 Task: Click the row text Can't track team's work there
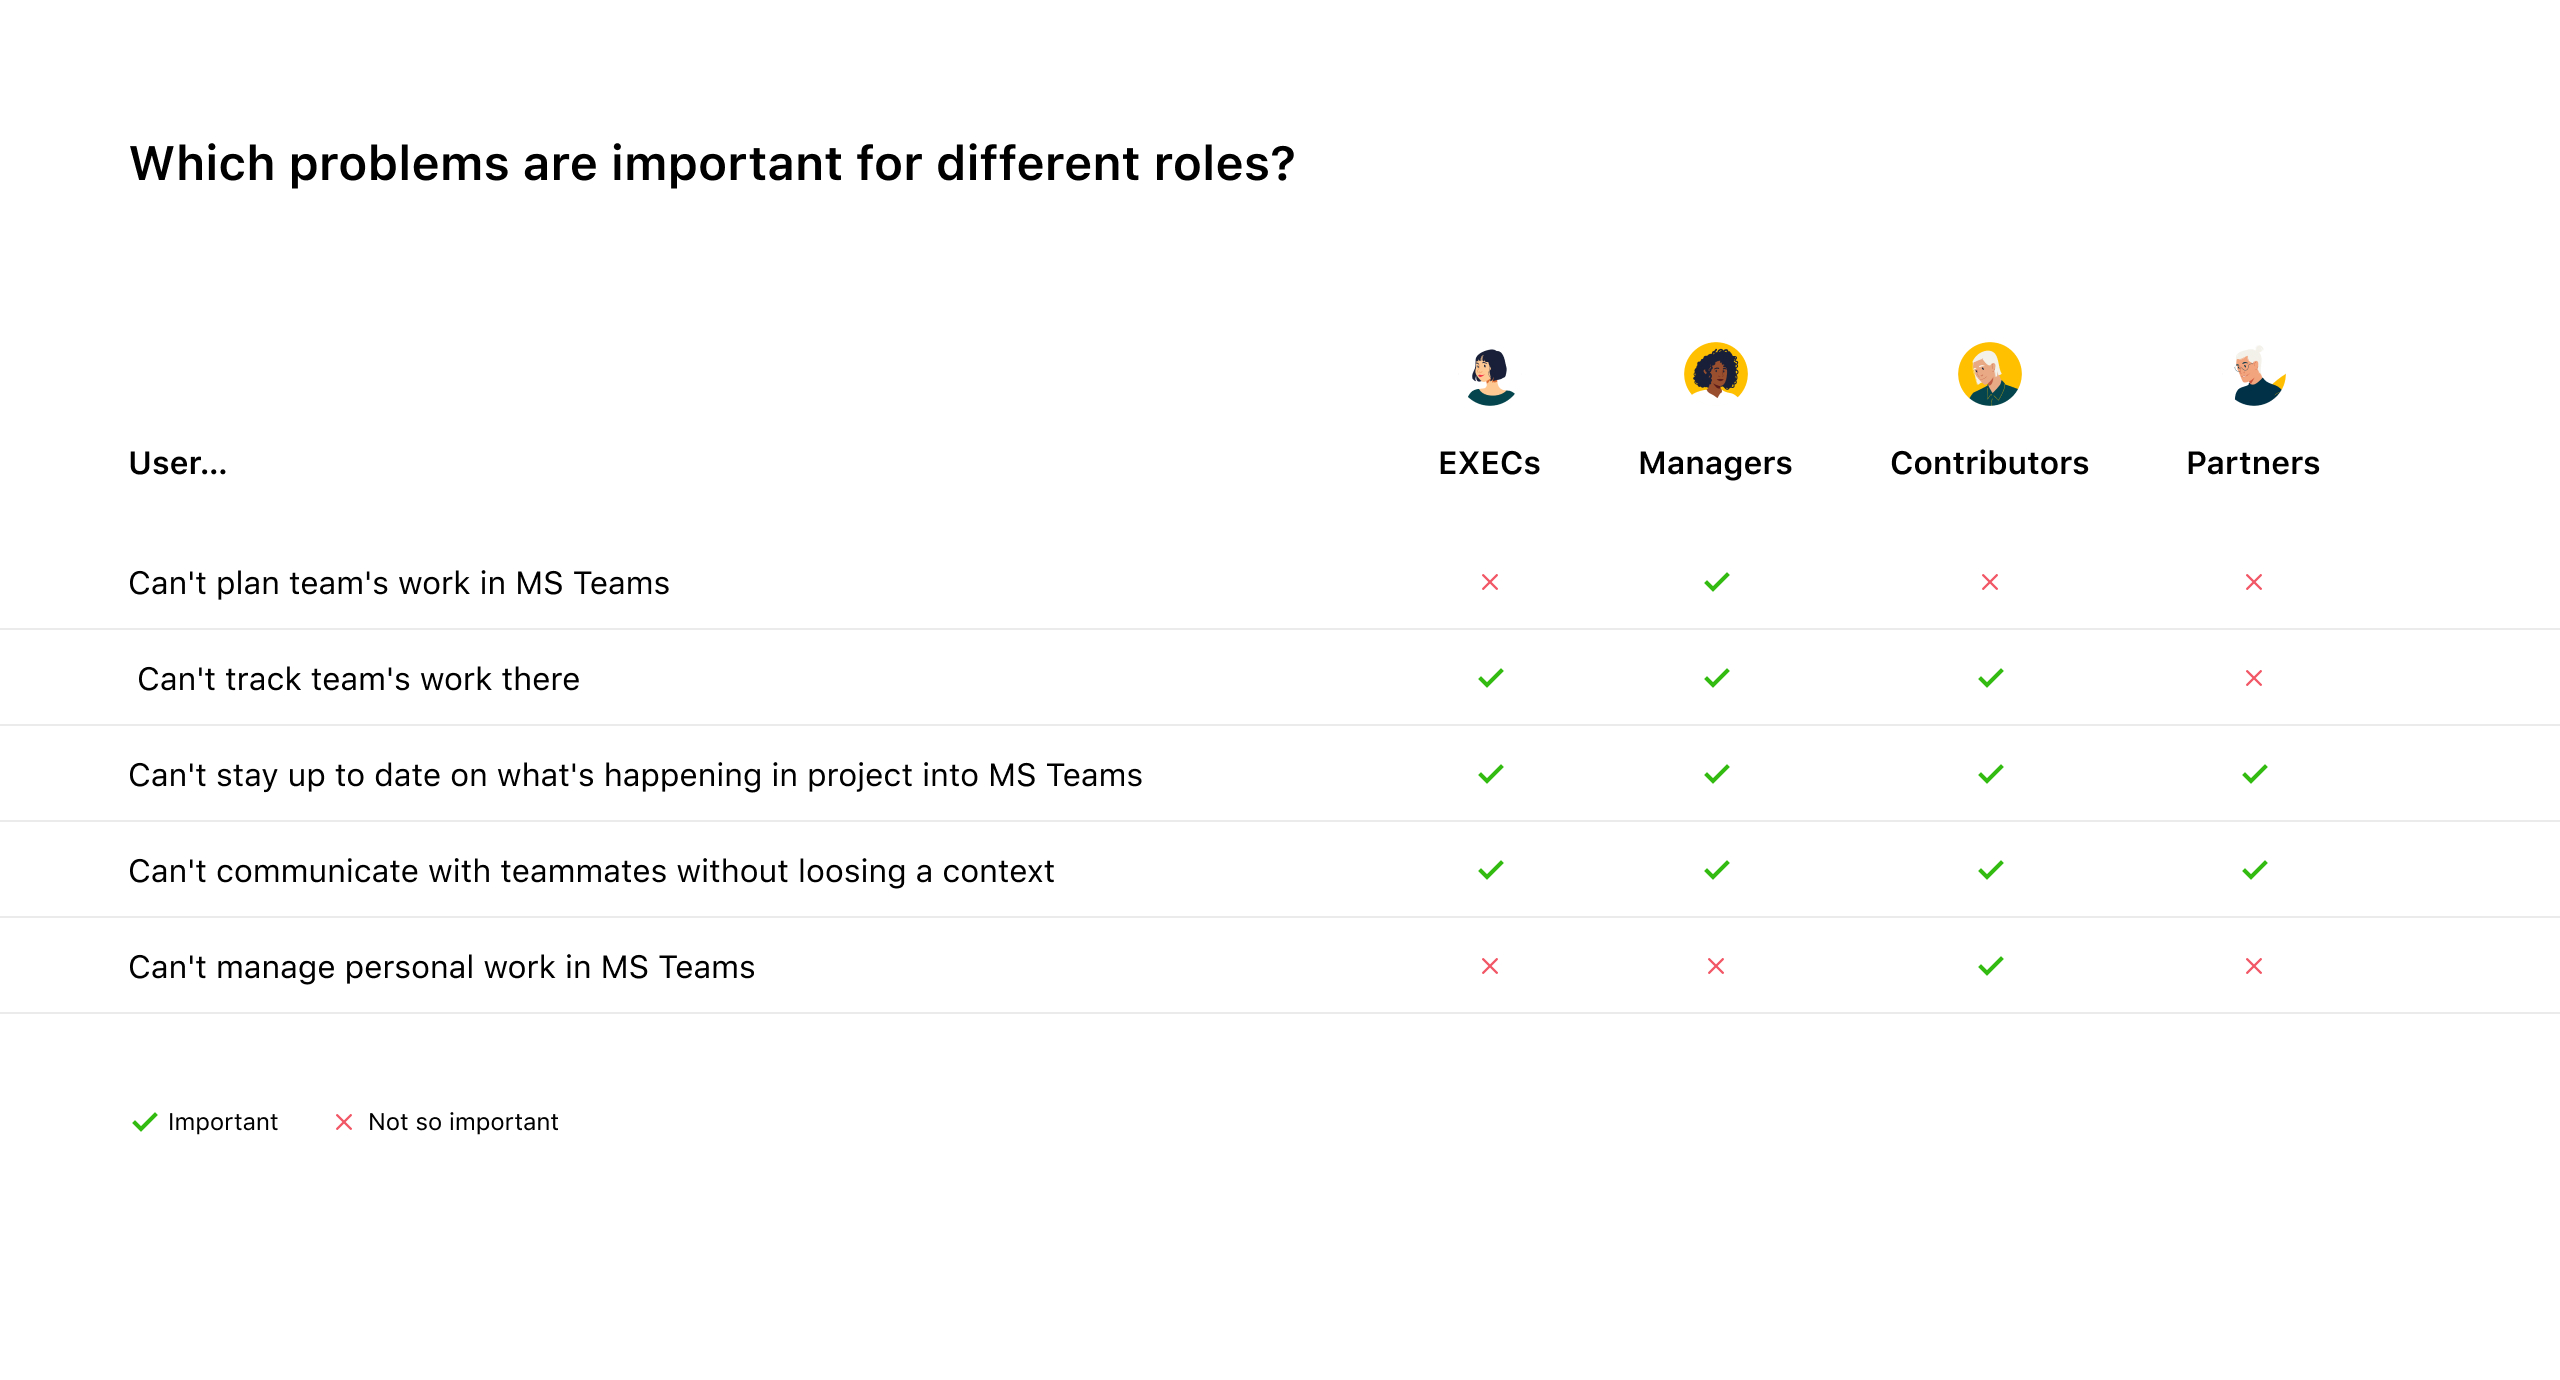358,679
